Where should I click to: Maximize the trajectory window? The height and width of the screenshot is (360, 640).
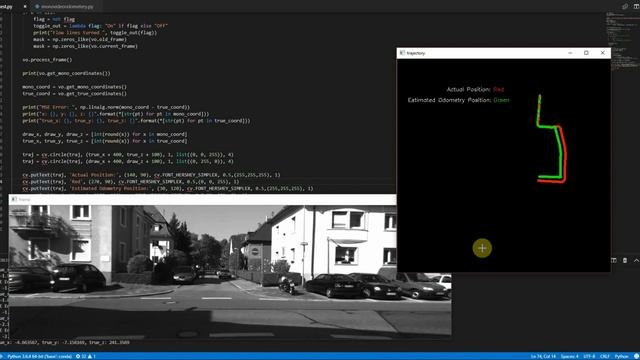pyautogui.click(x=586, y=53)
